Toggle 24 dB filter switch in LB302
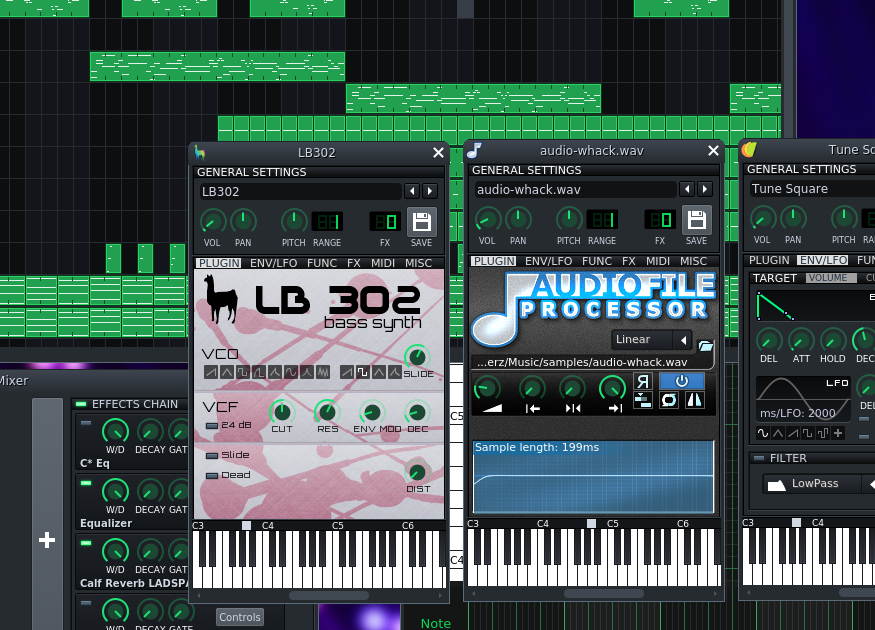This screenshot has width=875, height=630. click(x=212, y=426)
